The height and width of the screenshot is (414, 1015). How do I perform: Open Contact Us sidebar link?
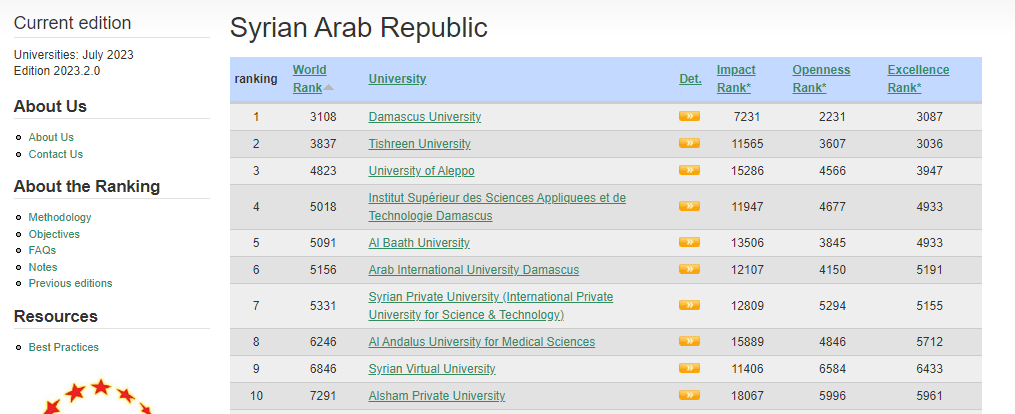56,154
